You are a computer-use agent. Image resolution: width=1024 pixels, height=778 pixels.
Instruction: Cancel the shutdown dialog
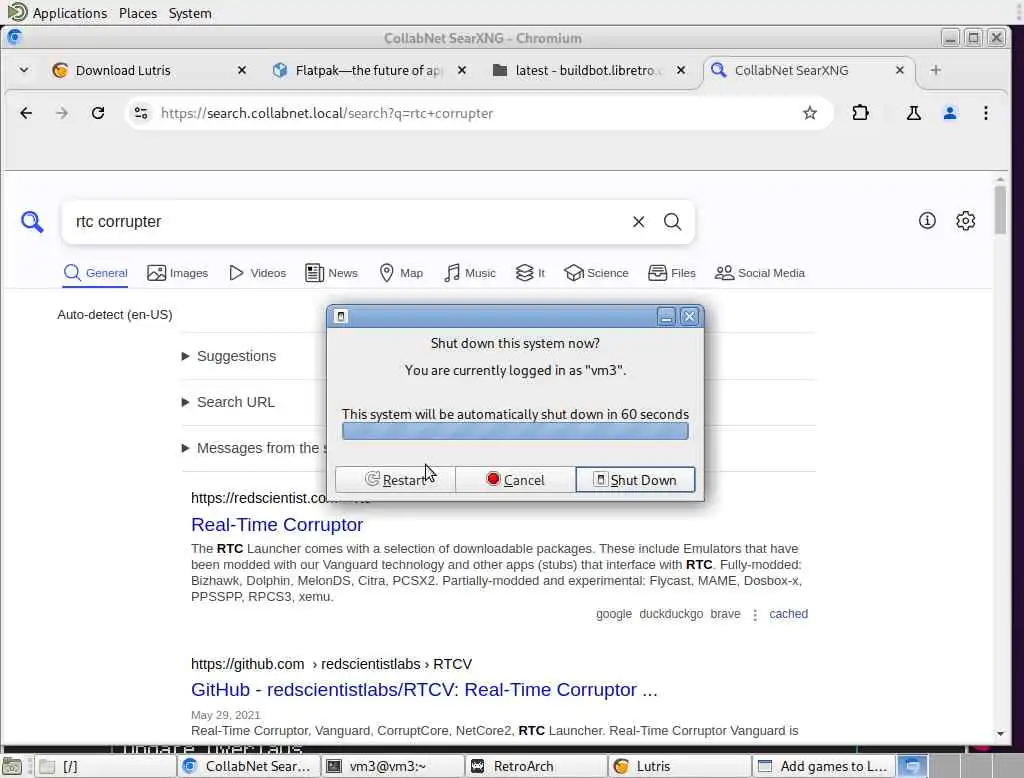point(515,479)
